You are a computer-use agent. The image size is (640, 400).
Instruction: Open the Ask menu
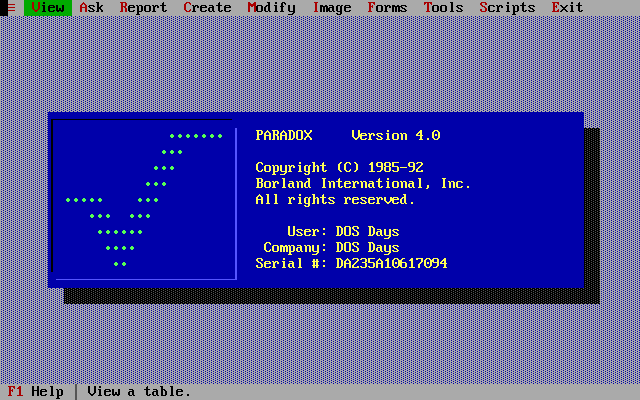point(91,8)
